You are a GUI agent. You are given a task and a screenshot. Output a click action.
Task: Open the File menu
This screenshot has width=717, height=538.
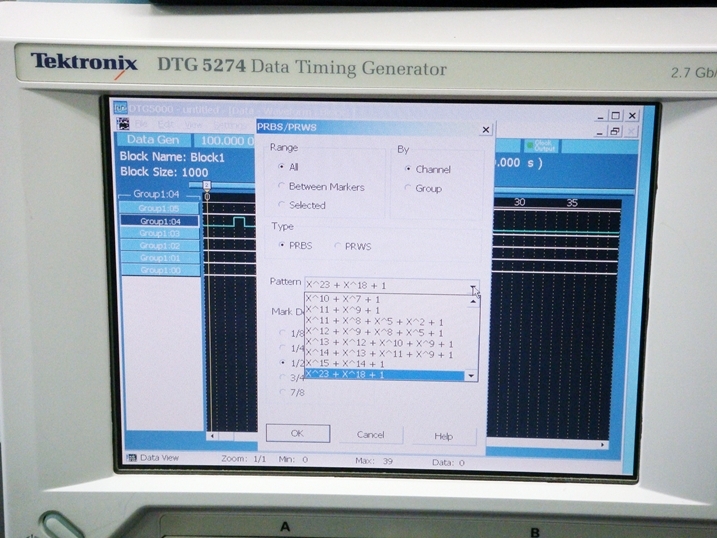point(140,124)
